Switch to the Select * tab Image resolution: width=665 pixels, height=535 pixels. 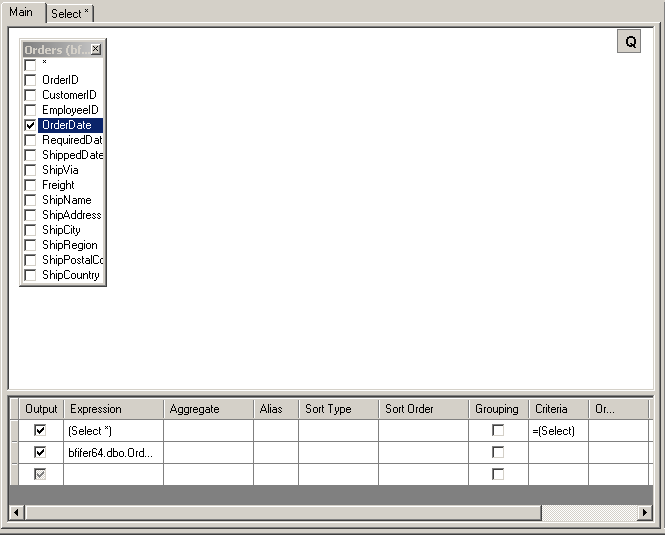(x=70, y=13)
